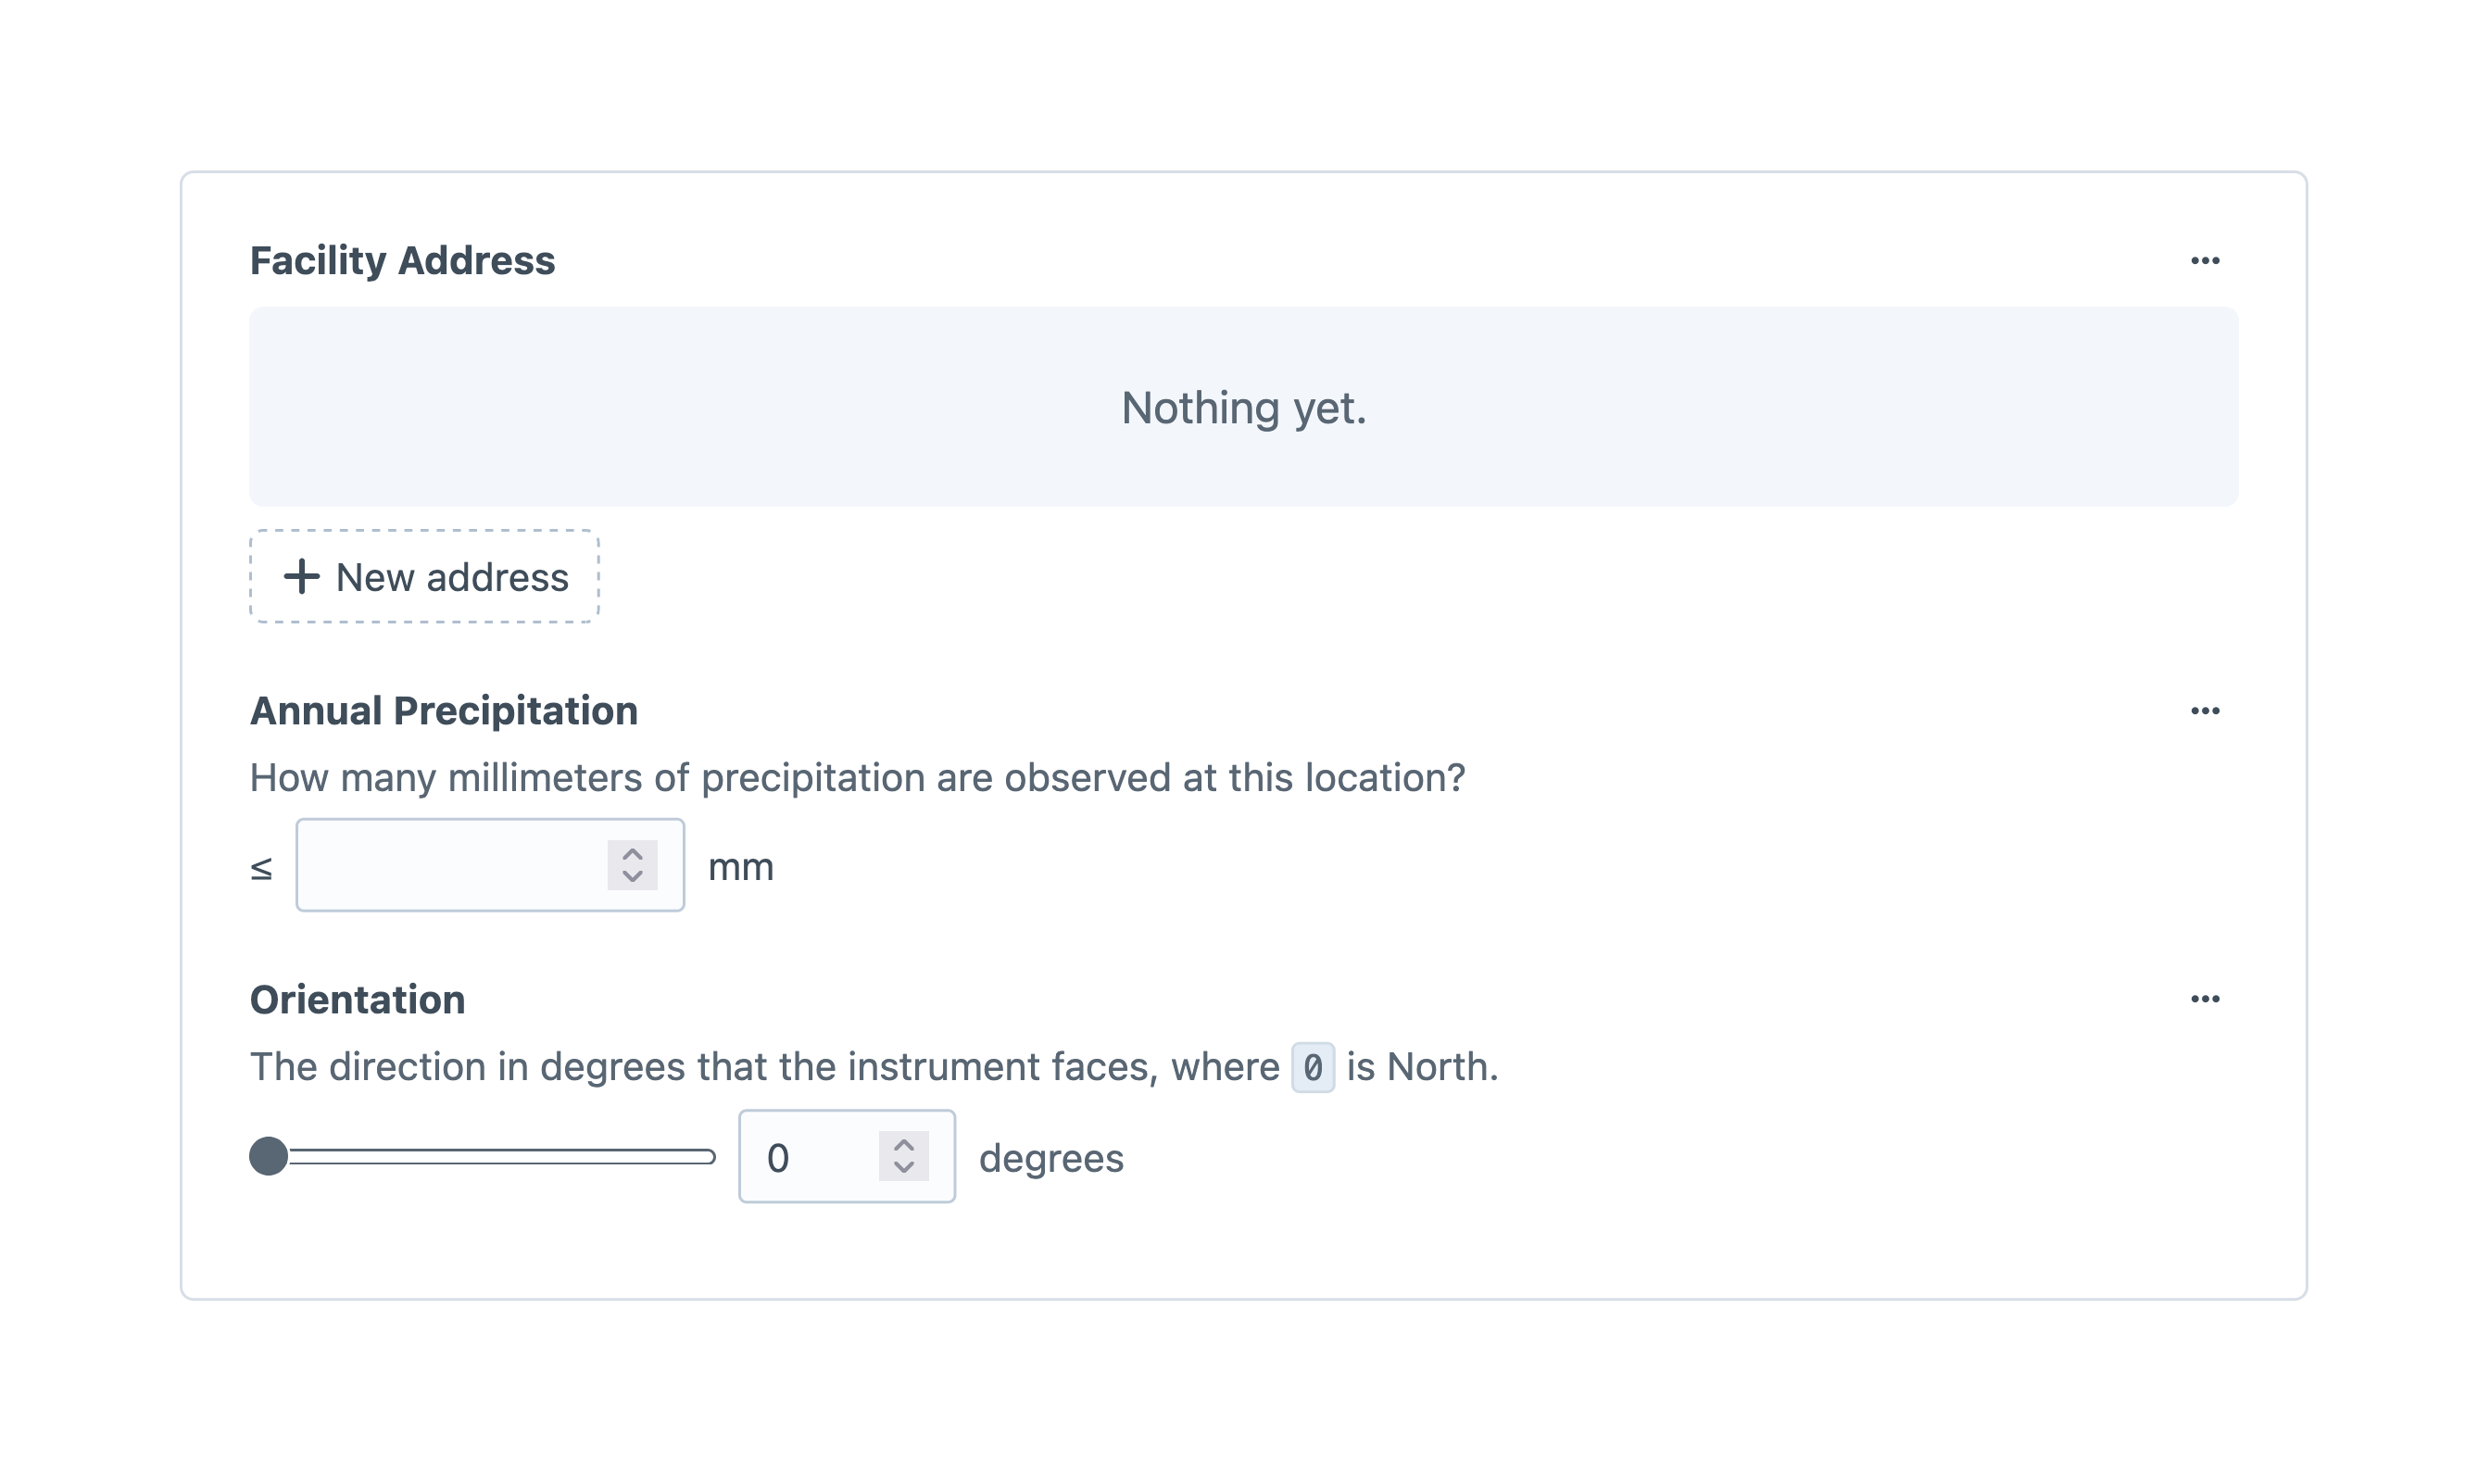Click the stepper icon on the degrees field
Image resolution: width=2490 pixels, height=1484 pixels.
point(903,1157)
